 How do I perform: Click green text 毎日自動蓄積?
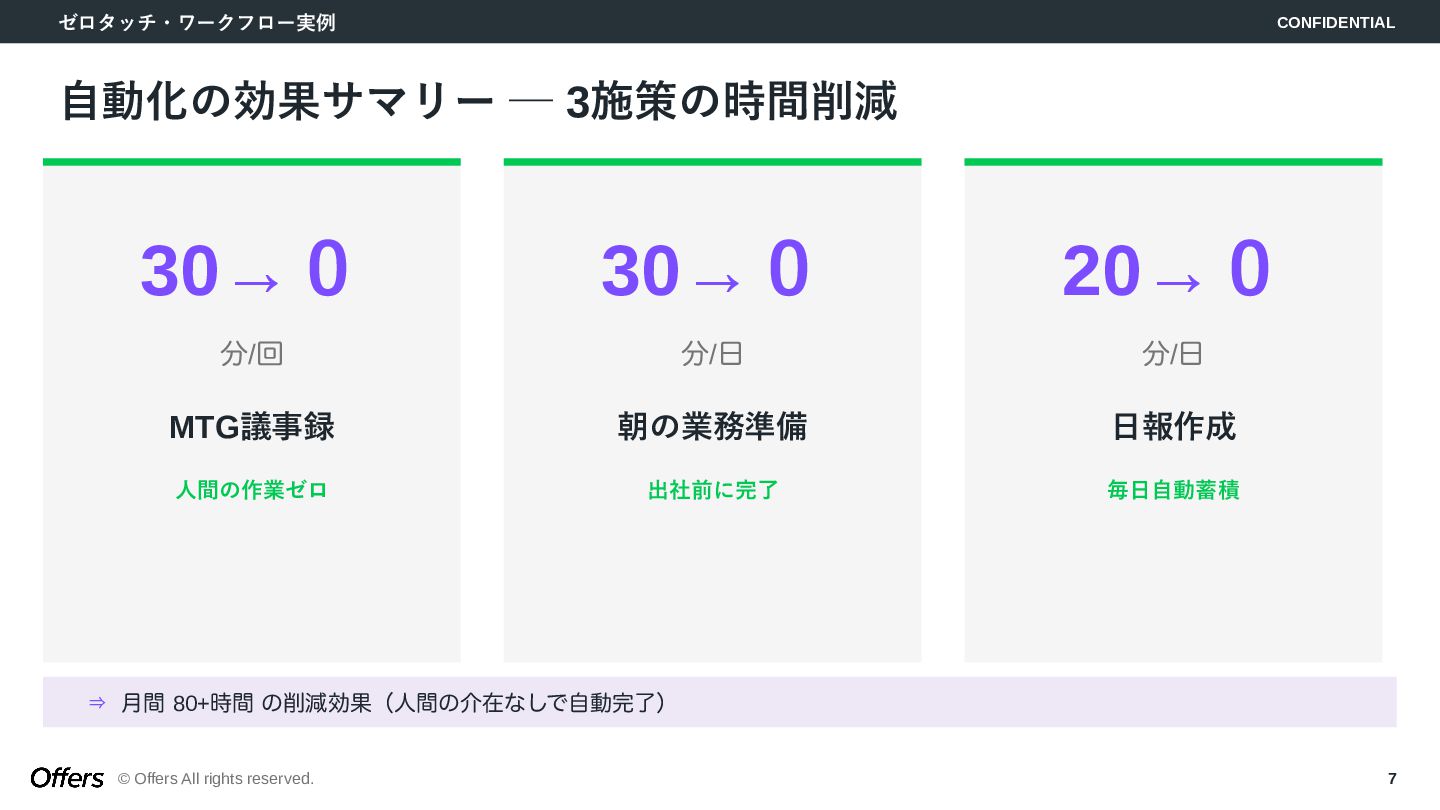(x=1173, y=490)
